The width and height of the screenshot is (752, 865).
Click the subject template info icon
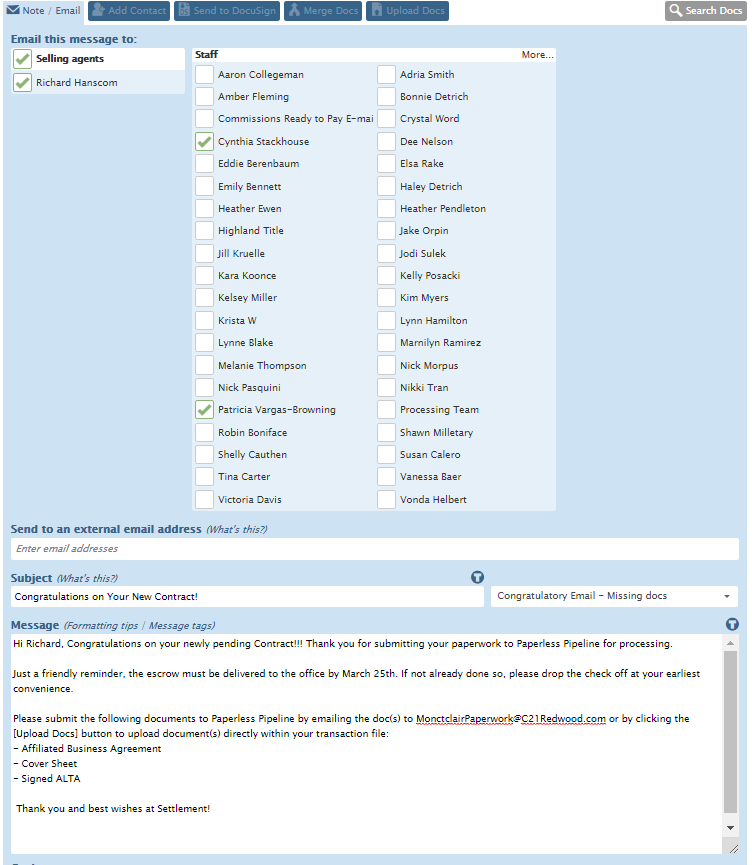tap(477, 577)
